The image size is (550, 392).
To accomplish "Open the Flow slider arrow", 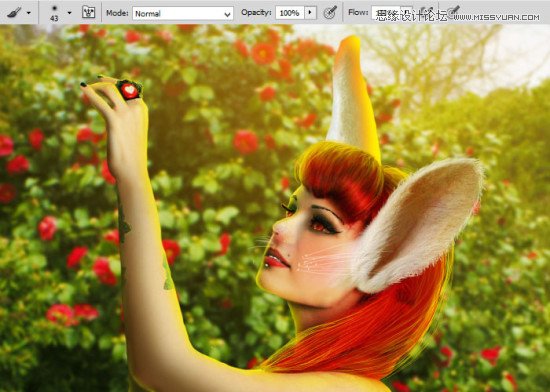I will point(406,13).
